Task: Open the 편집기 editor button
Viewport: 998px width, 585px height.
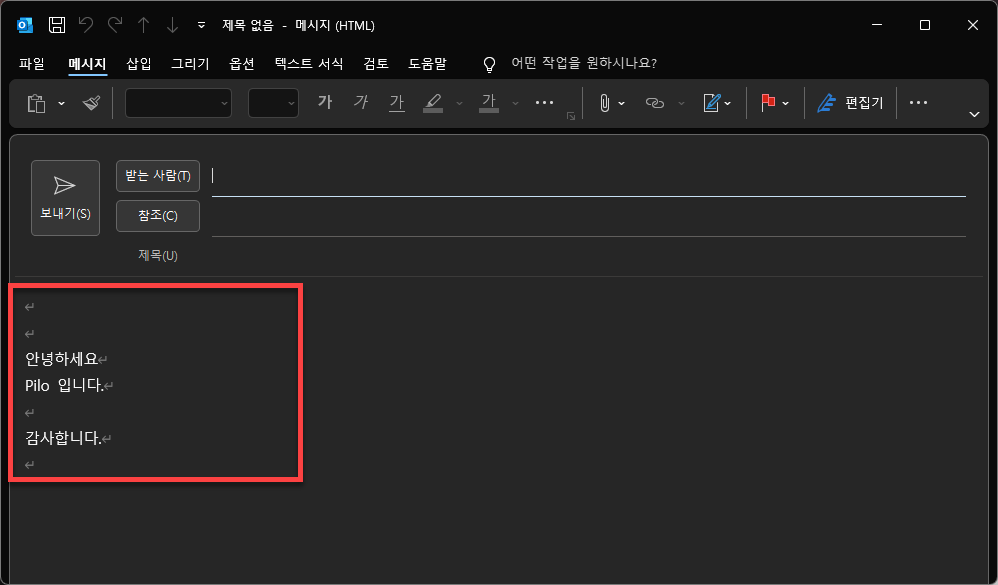Action: click(x=851, y=103)
